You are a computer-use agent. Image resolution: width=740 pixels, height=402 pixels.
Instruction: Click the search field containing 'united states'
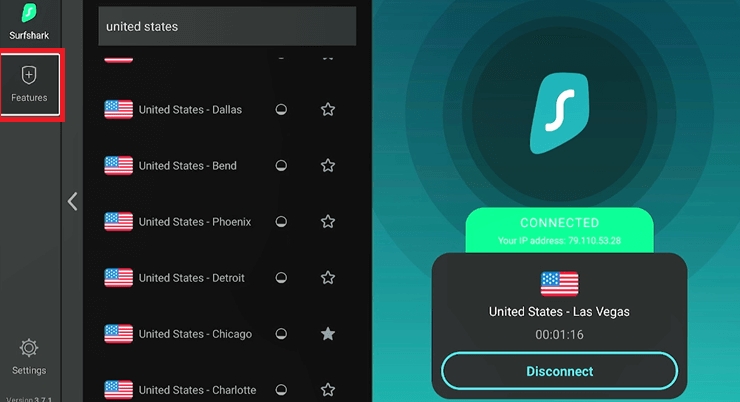pos(227,27)
